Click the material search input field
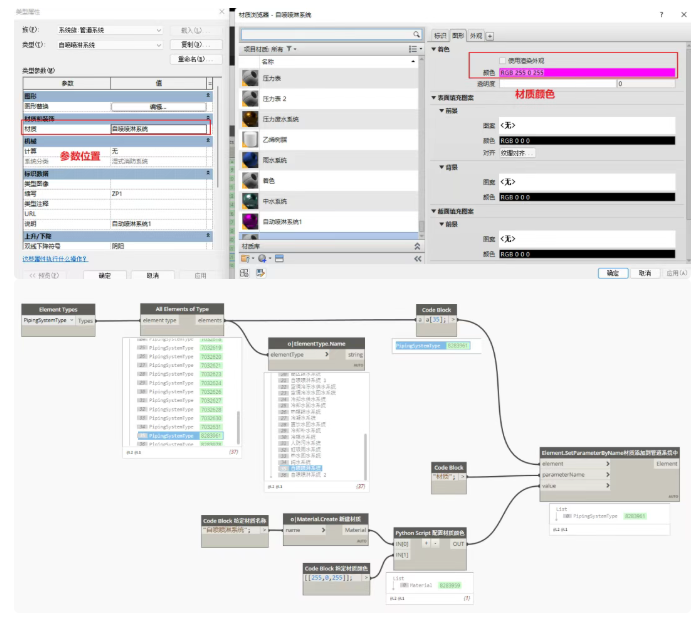 (327, 34)
